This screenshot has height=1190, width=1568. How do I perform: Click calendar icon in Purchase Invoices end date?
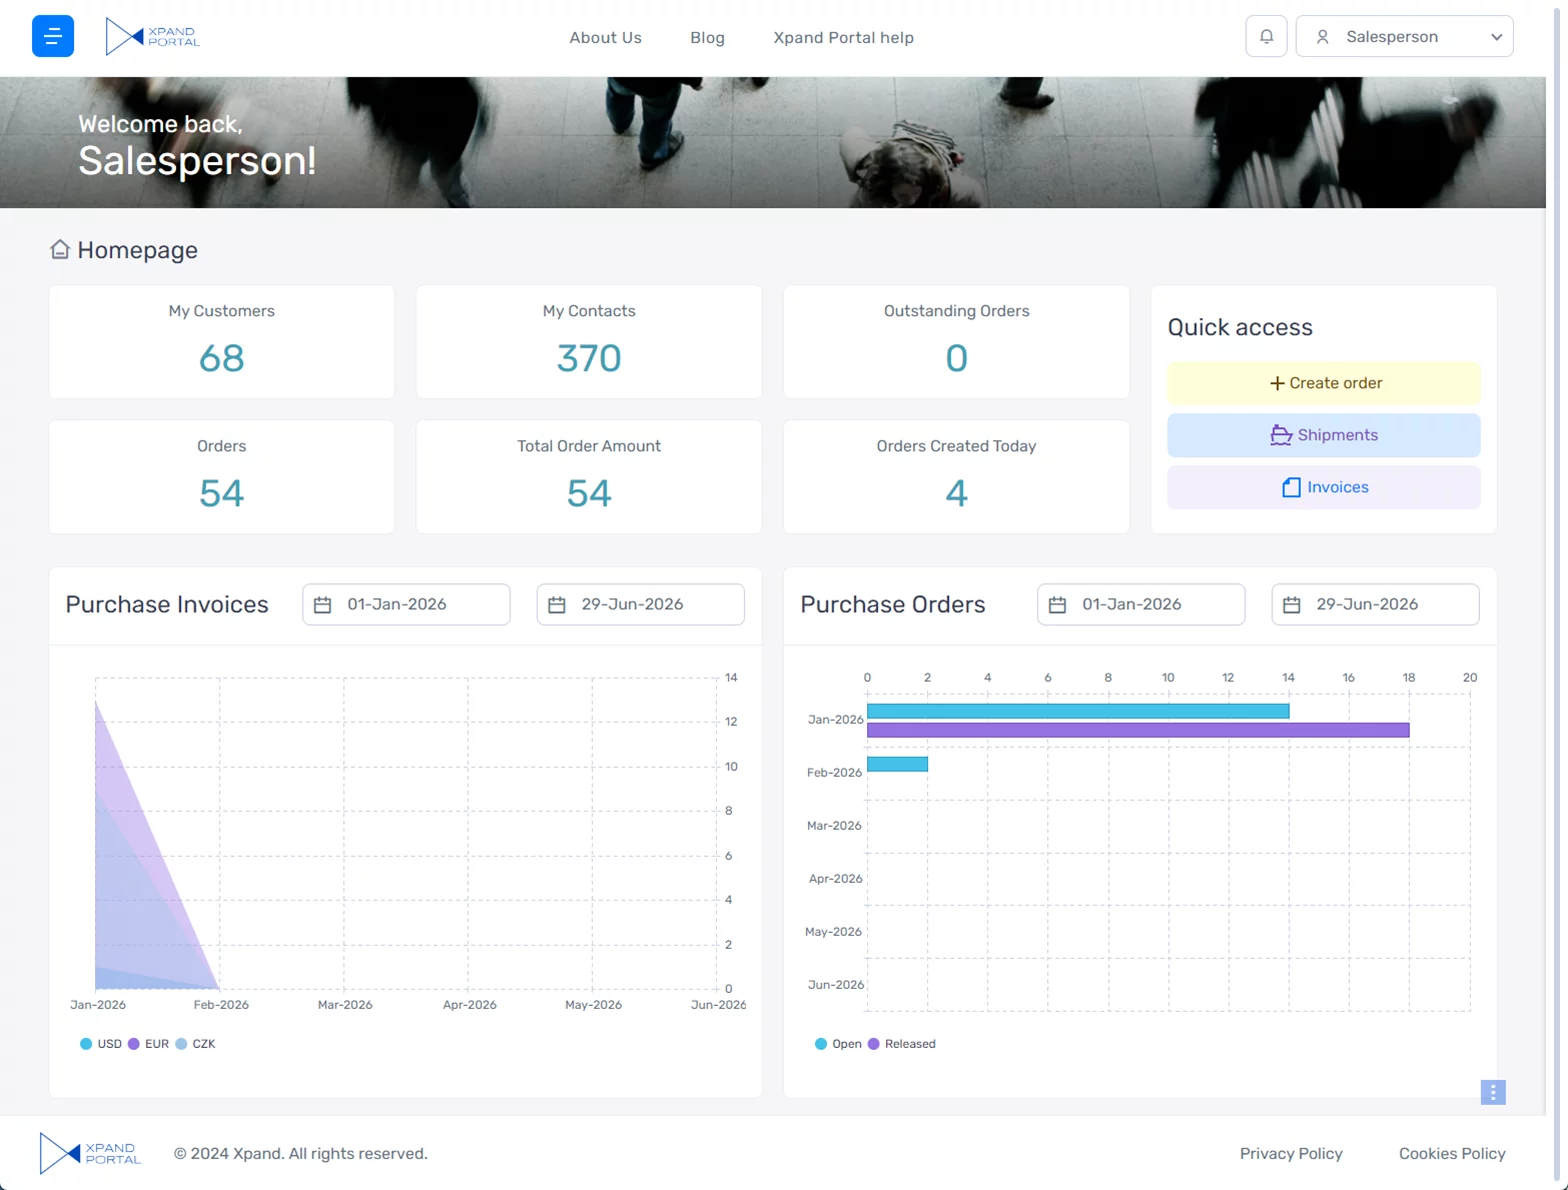pos(557,605)
